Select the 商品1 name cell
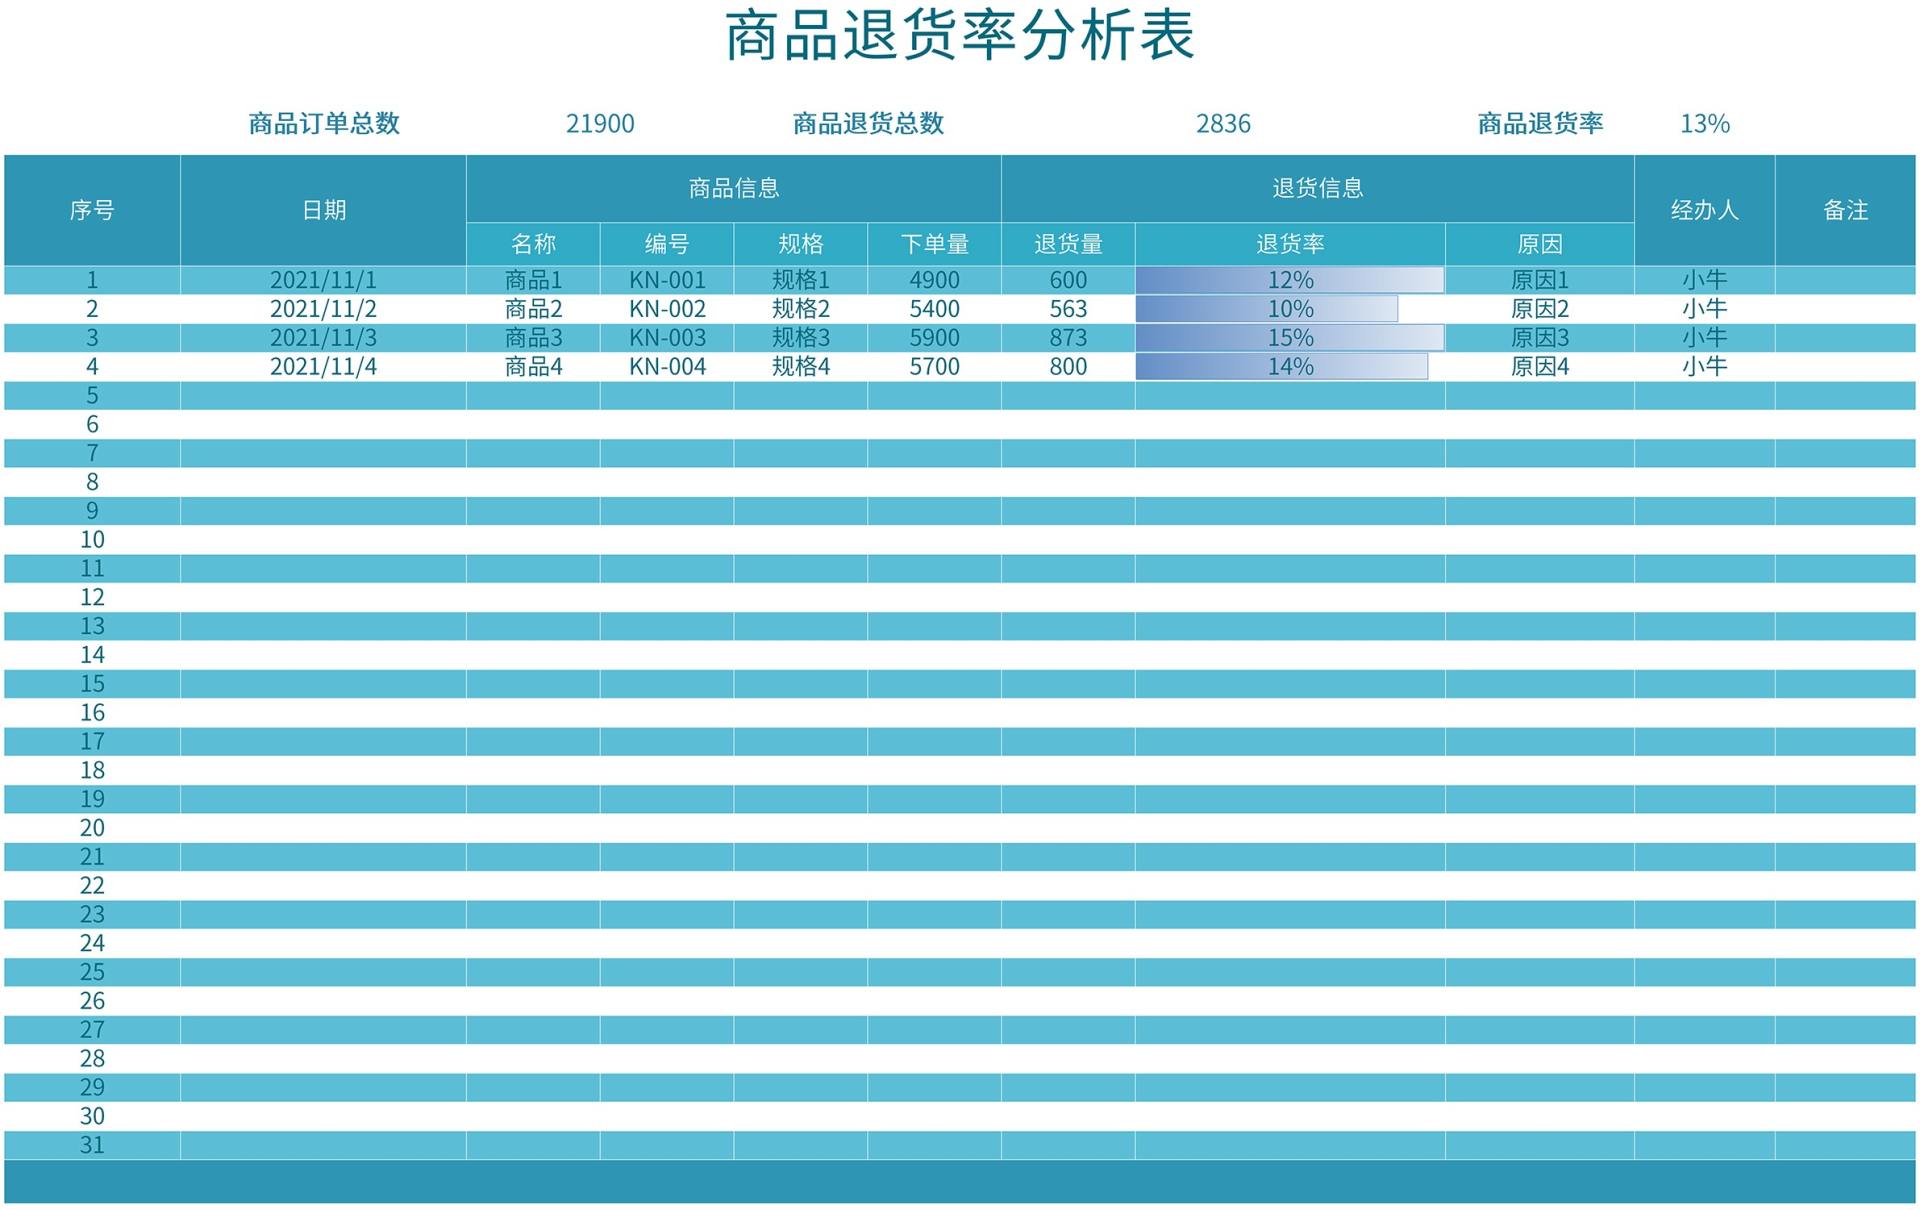The height and width of the screenshot is (1210, 1920). click(x=533, y=280)
